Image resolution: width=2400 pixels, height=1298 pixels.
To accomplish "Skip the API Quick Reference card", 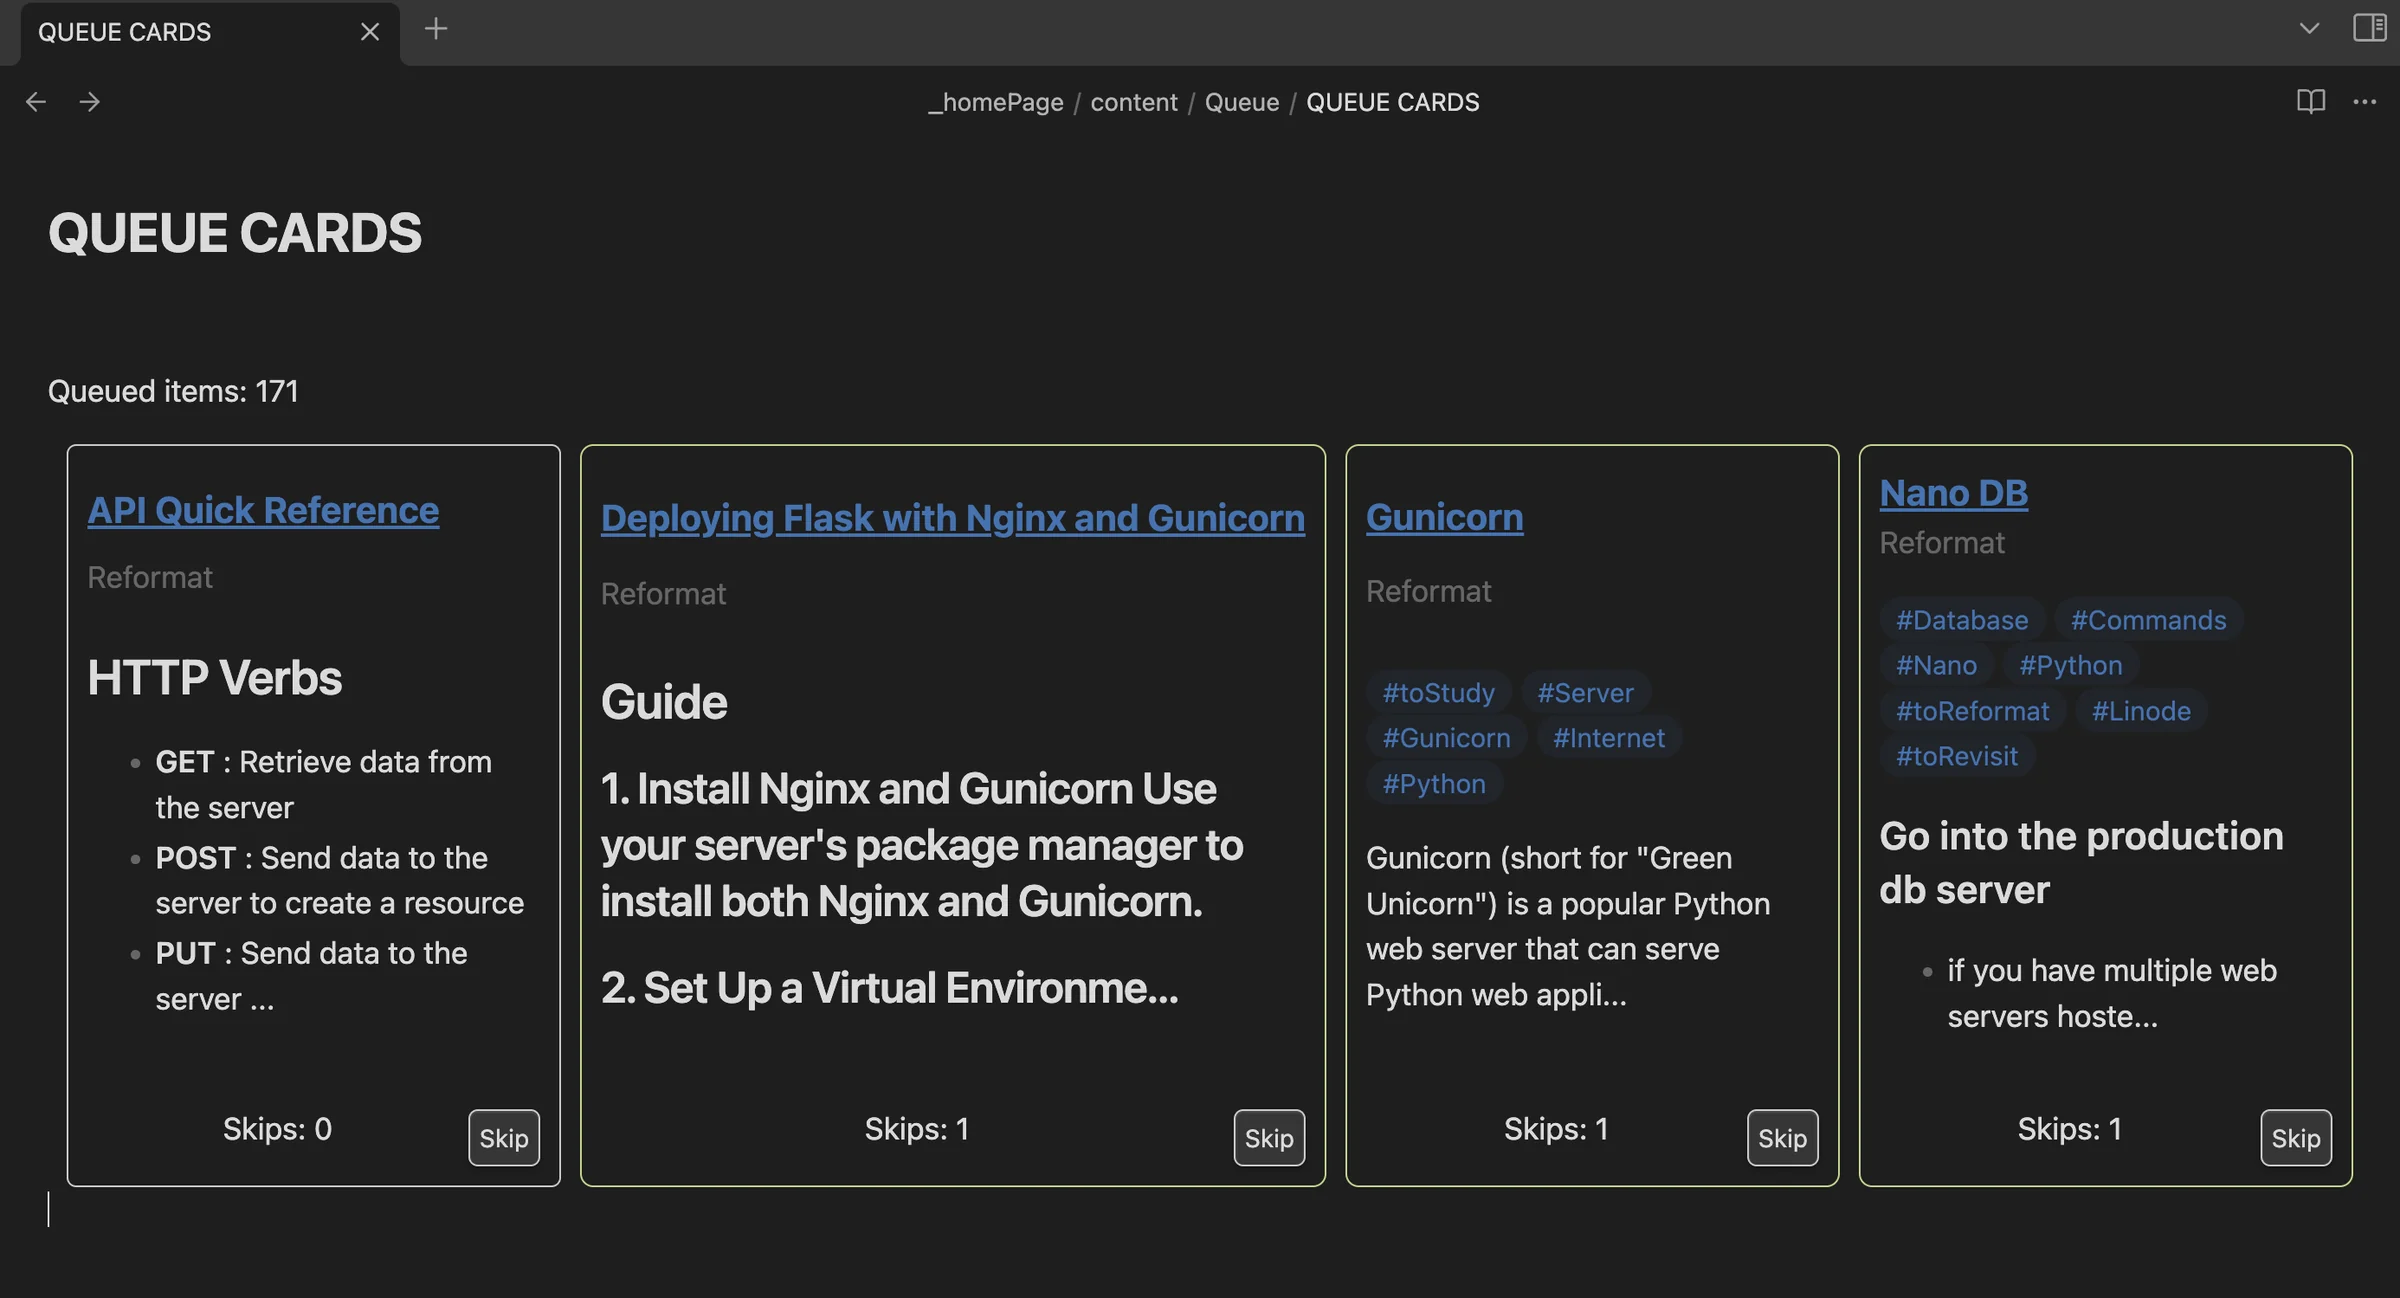I will [x=503, y=1138].
